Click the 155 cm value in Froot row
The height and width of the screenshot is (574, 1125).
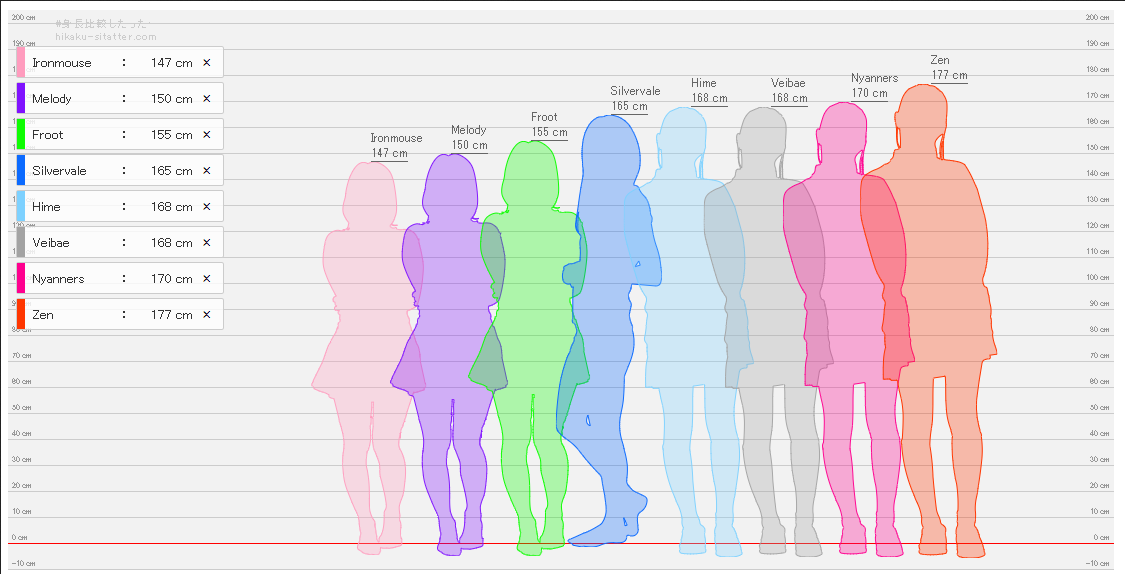pyautogui.click(x=171, y=135)
